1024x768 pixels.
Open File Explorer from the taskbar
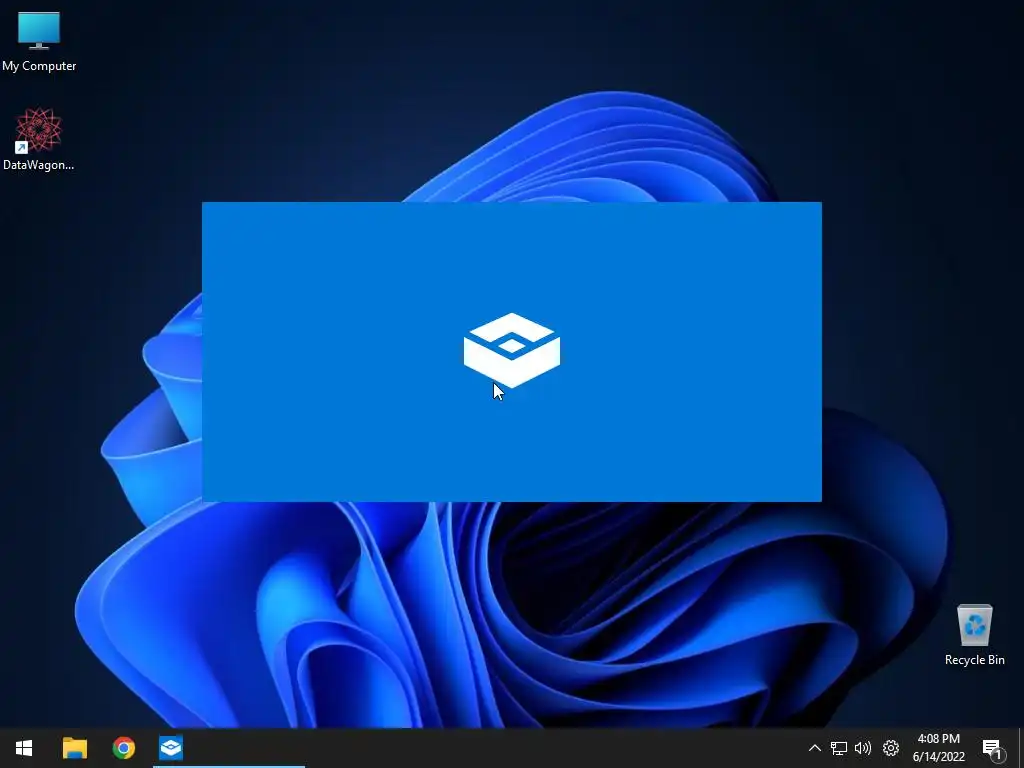pos(74,748)
